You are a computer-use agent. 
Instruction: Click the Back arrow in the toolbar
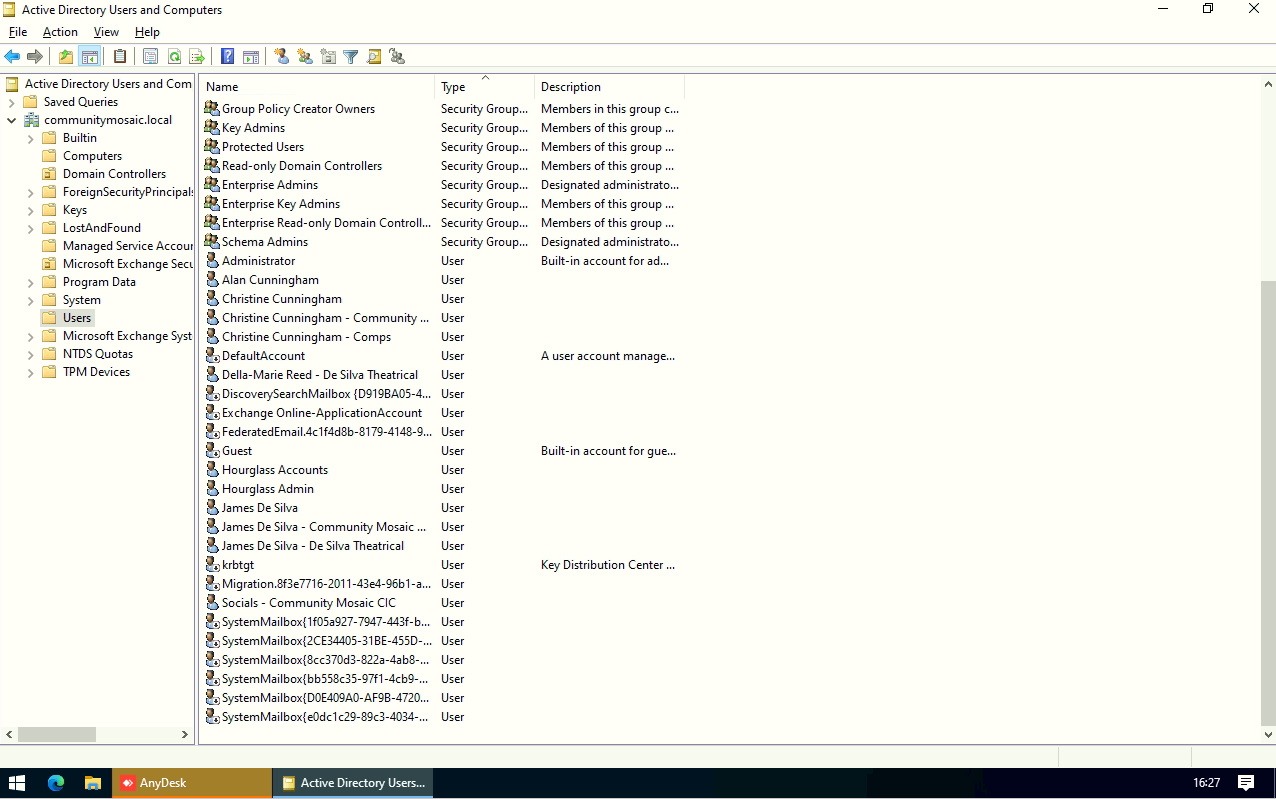(12, 57)
